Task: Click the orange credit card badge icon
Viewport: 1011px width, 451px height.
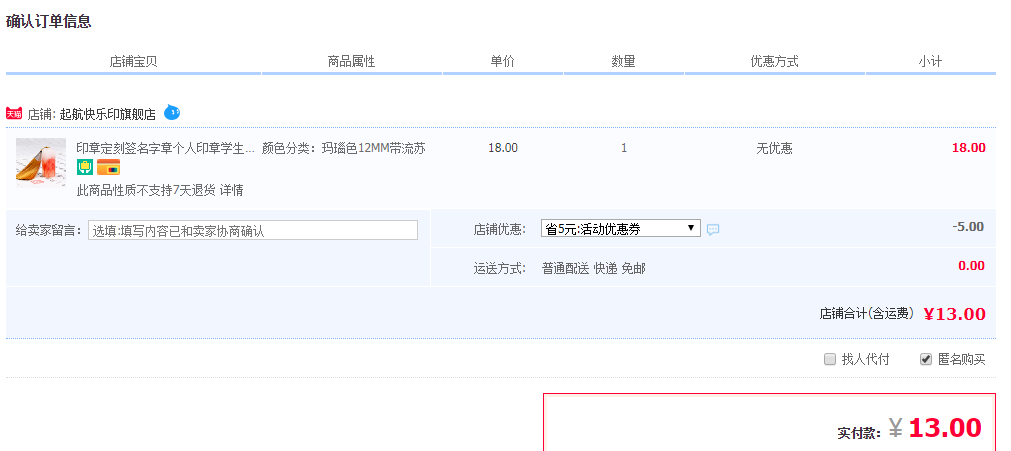Action: coord(108,167)
